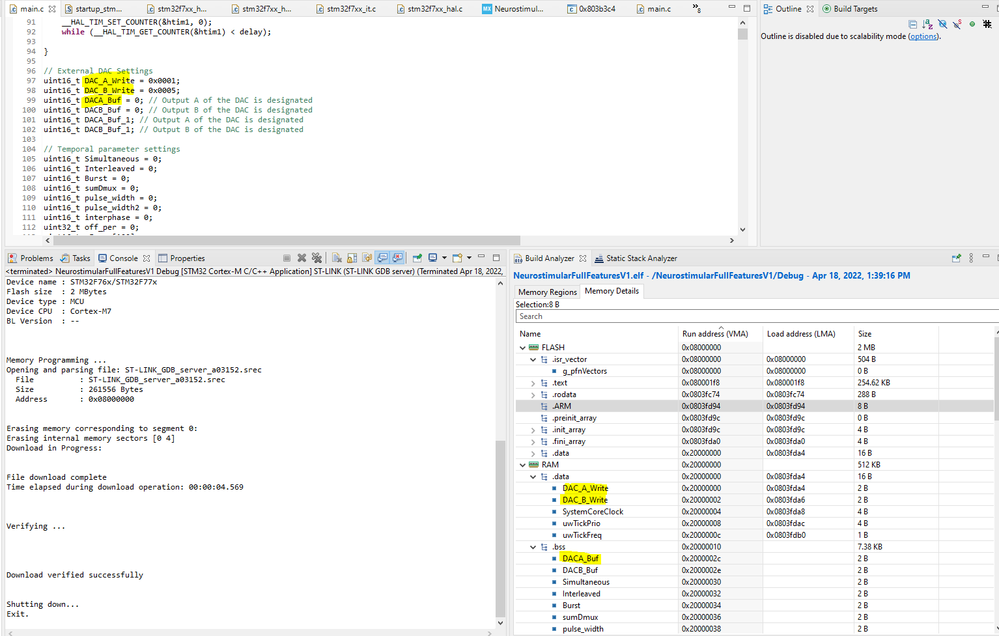Open Display Selected Console dropdown arrow
The height and width of the screenshot is (636, 999).
click(x=444, y=258)
